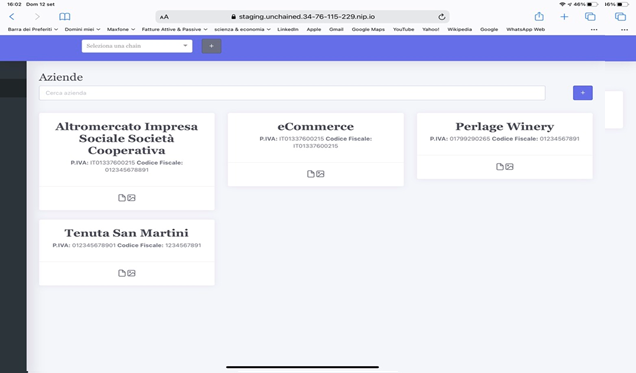Add a new azienda with blue plus

click(582, 93)
